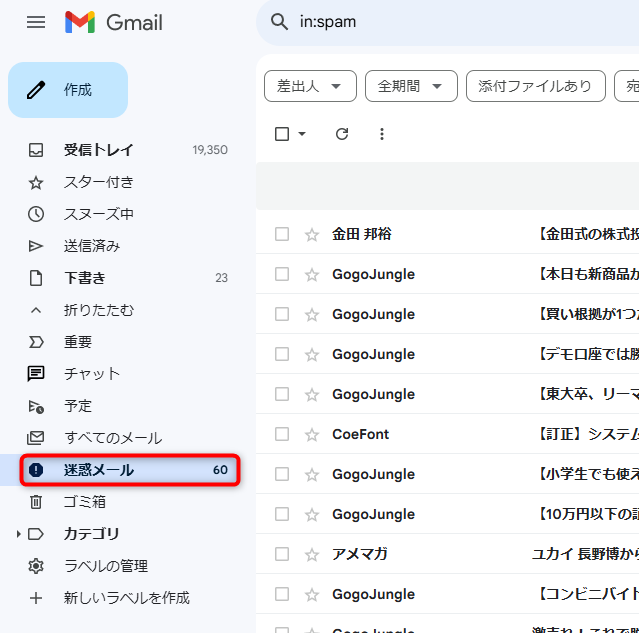Click the document icon beside 下書き
This screenshot has width=639, height=633.
36,278
